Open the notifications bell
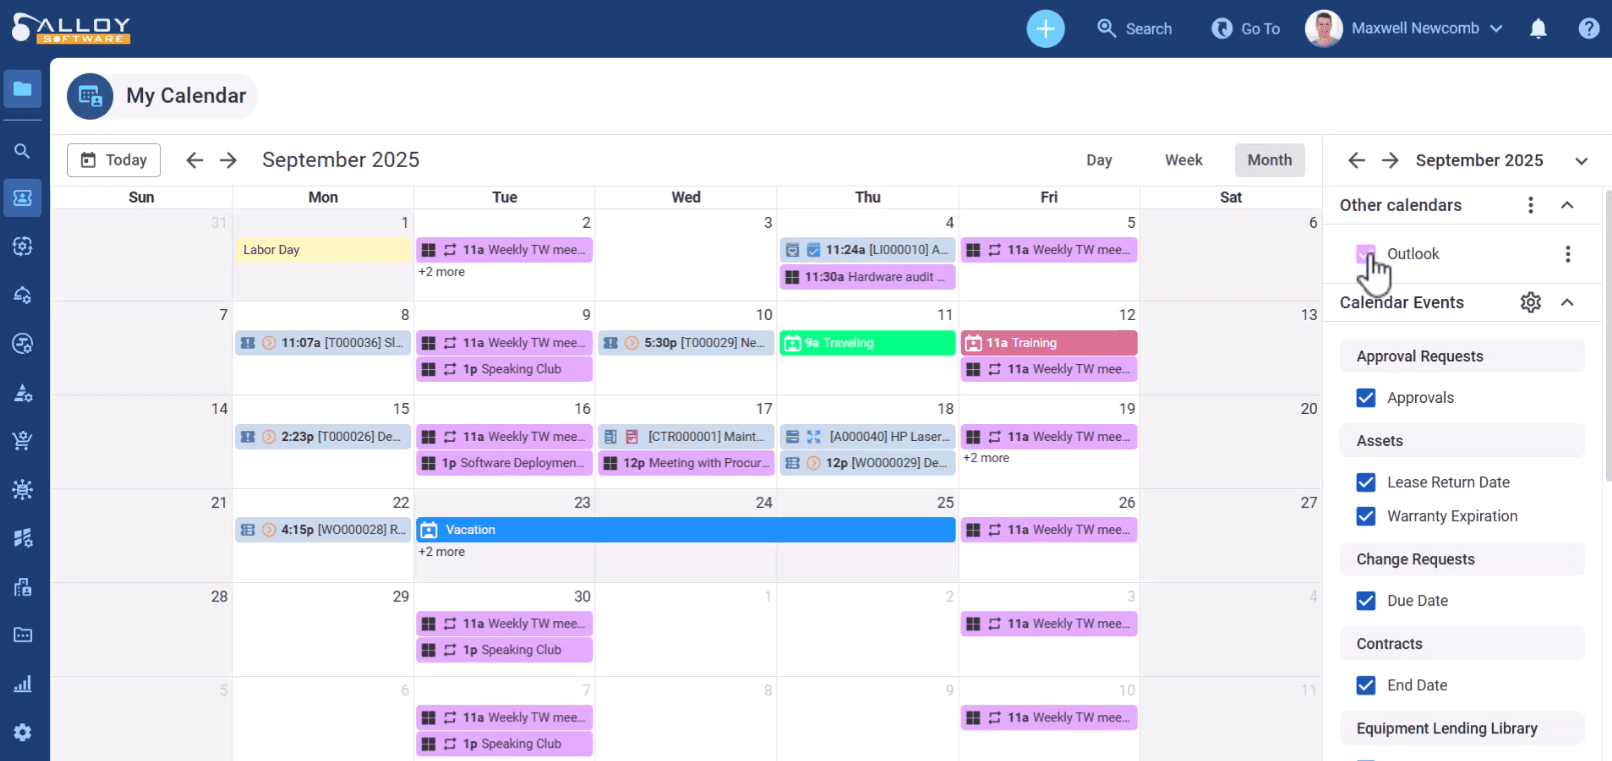1612x761 pixels. 1538,29
